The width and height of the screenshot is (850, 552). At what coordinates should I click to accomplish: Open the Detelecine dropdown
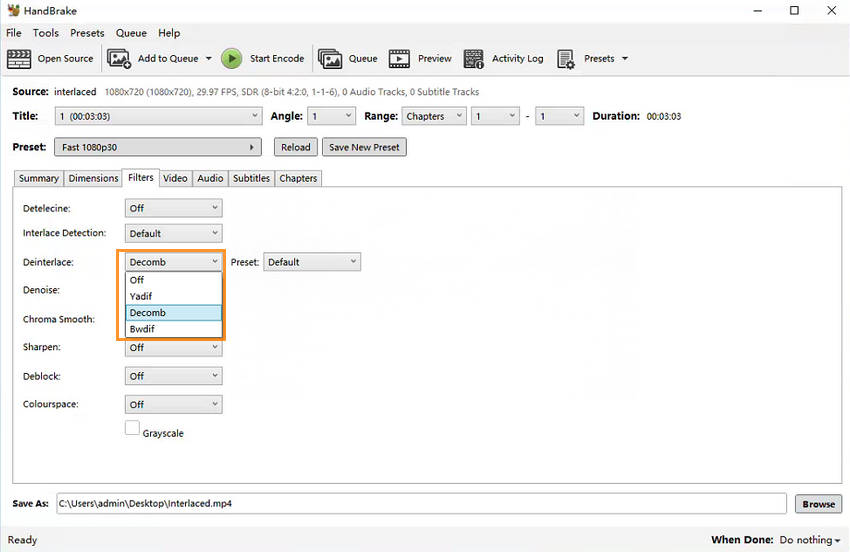coord(173,208)
